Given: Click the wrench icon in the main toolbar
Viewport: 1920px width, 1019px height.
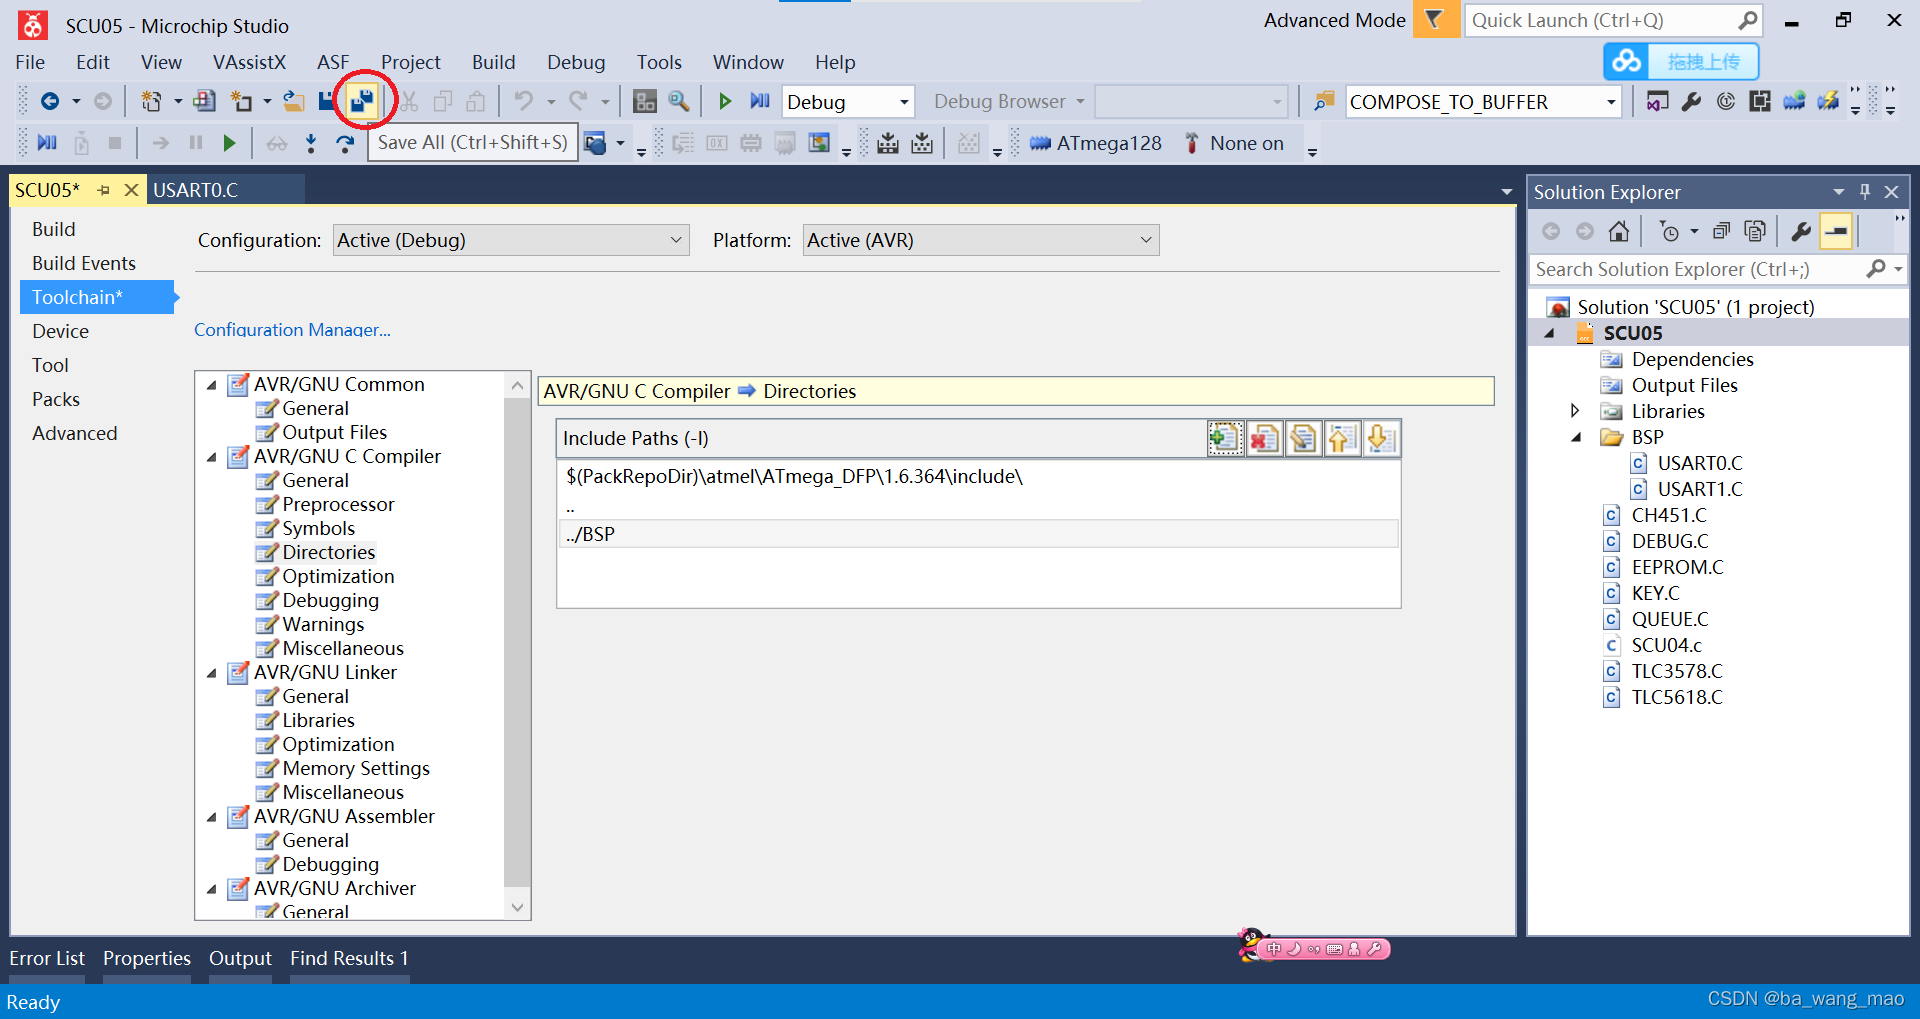Looking at the screenshot, I should (x=1691, y=101).
